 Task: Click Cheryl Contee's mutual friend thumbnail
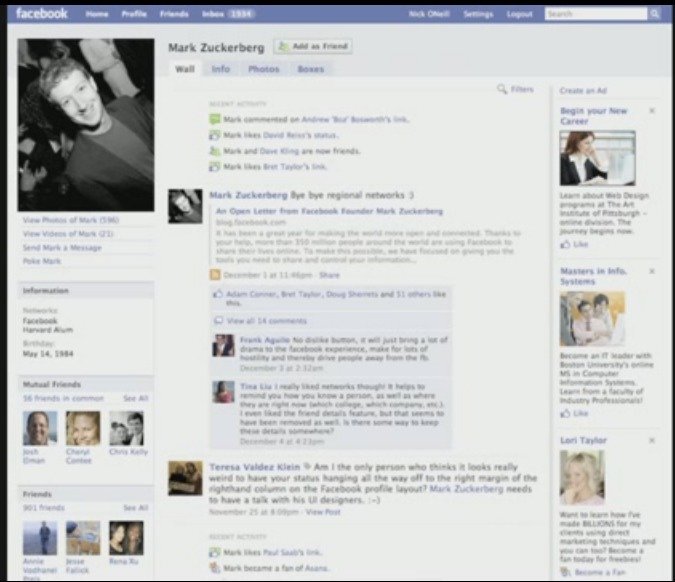[83, 428]
